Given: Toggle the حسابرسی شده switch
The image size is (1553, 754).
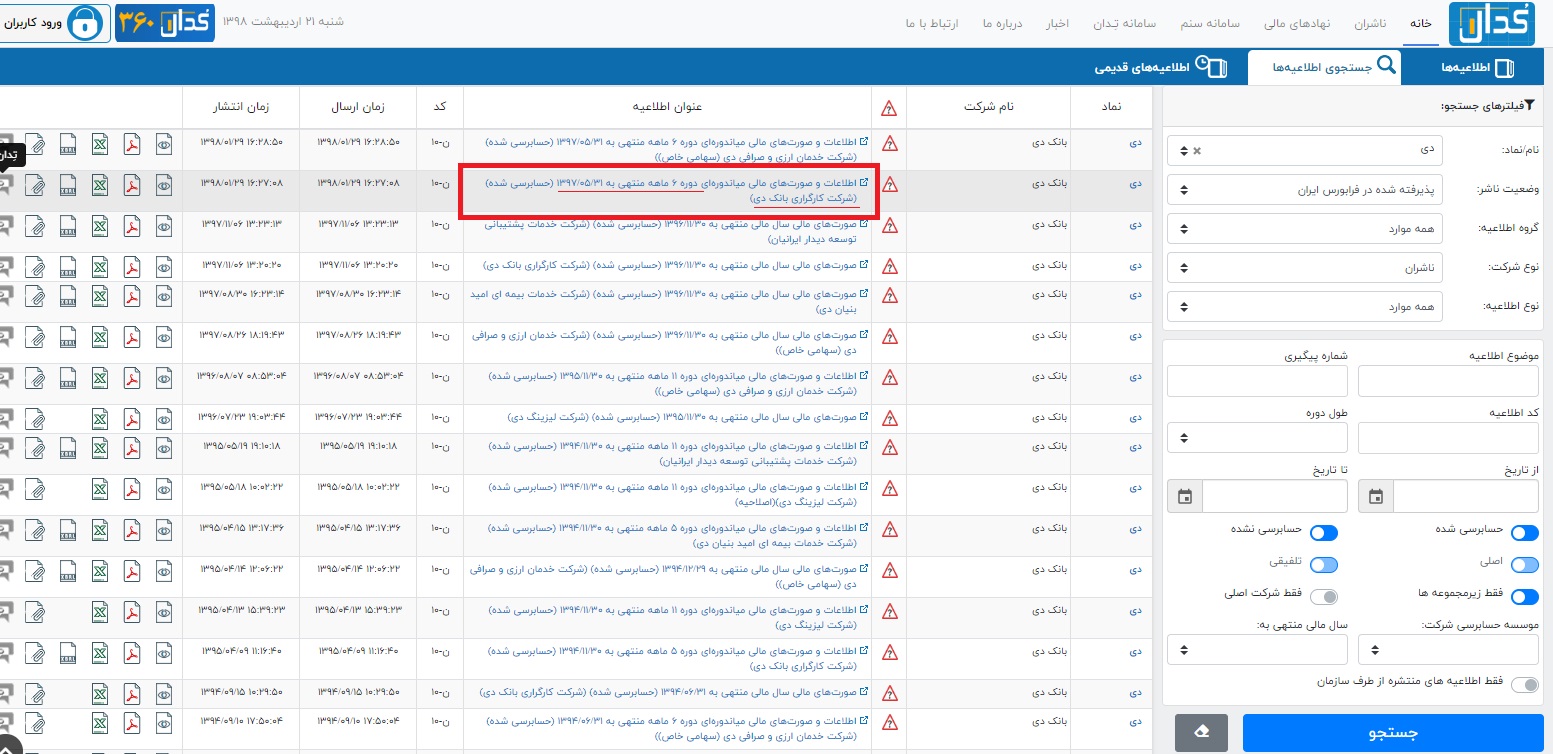Looking at the screenshot, I should pos(1524,533).
